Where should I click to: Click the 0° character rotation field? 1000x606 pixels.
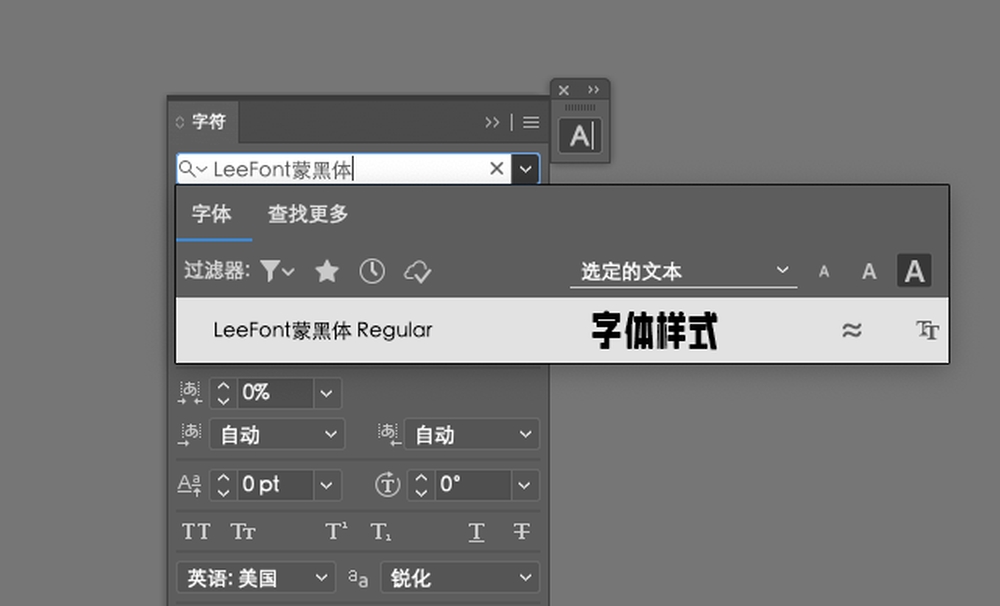tap(473, 485)
